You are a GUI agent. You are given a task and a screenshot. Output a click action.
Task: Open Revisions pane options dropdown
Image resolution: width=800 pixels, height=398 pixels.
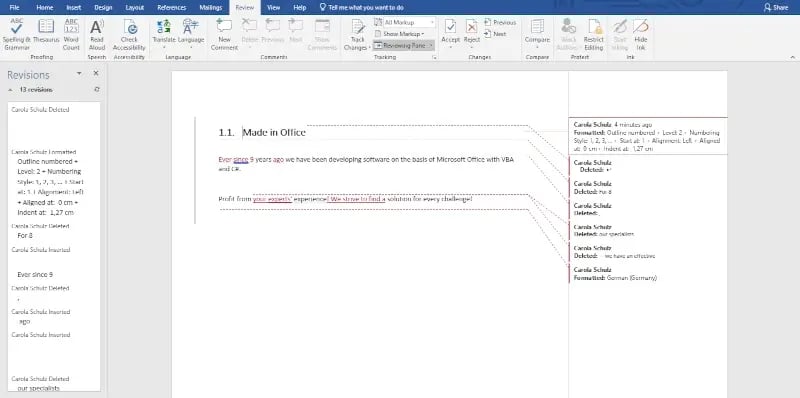coord(79,73)
